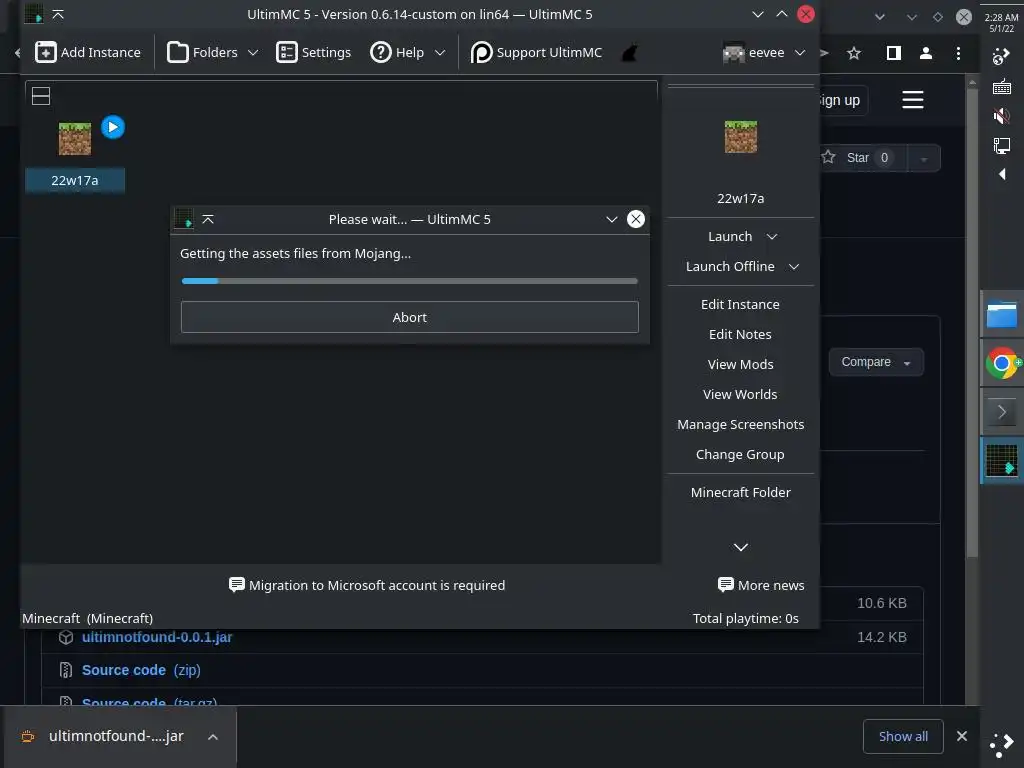Expand the downloaded jar options chevron
The width and height of the screenshot is (1024, 768).
point(213,737)
